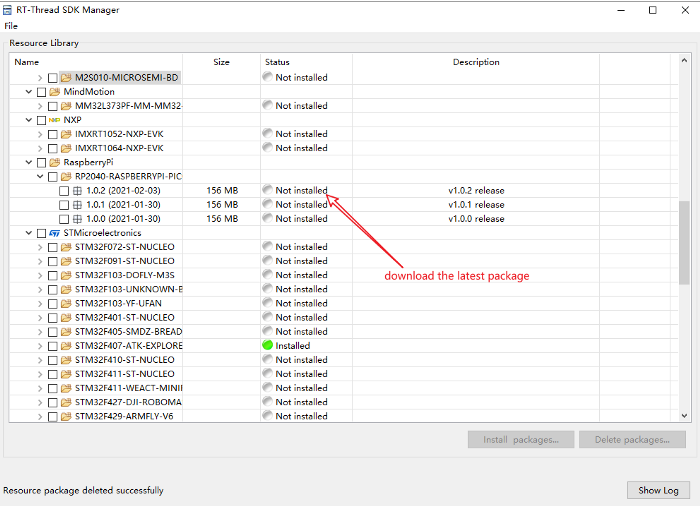The width and height of the screenshot is (700, 506).
Task: Expand the M2S010-MICROSEMI-BD node
Action: [x=40, y=78]
